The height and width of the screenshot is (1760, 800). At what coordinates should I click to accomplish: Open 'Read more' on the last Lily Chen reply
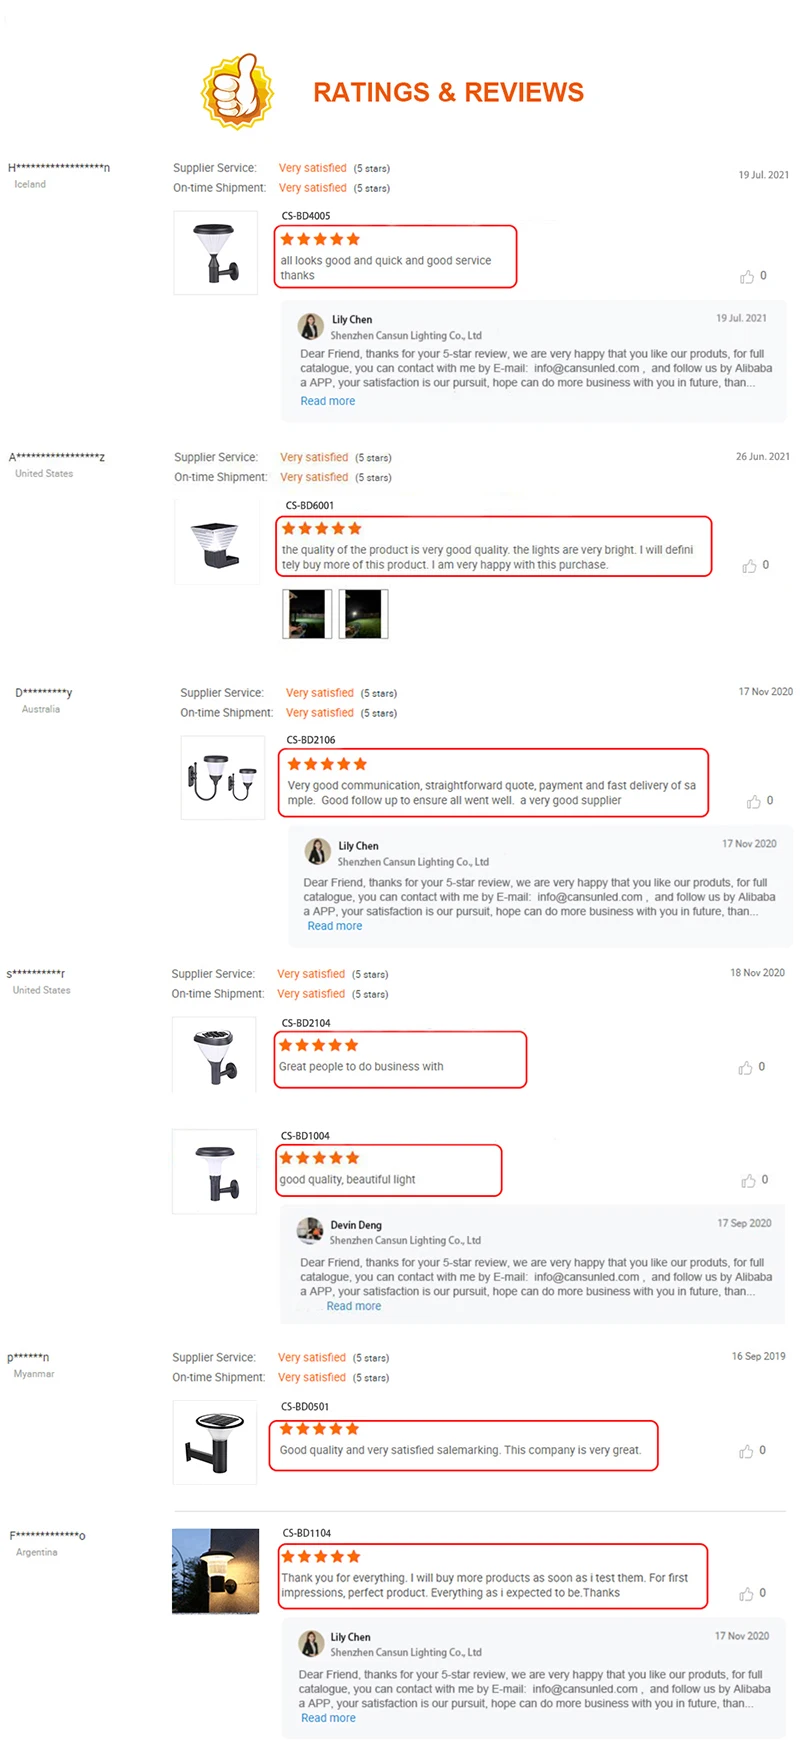coord(328,1718)
